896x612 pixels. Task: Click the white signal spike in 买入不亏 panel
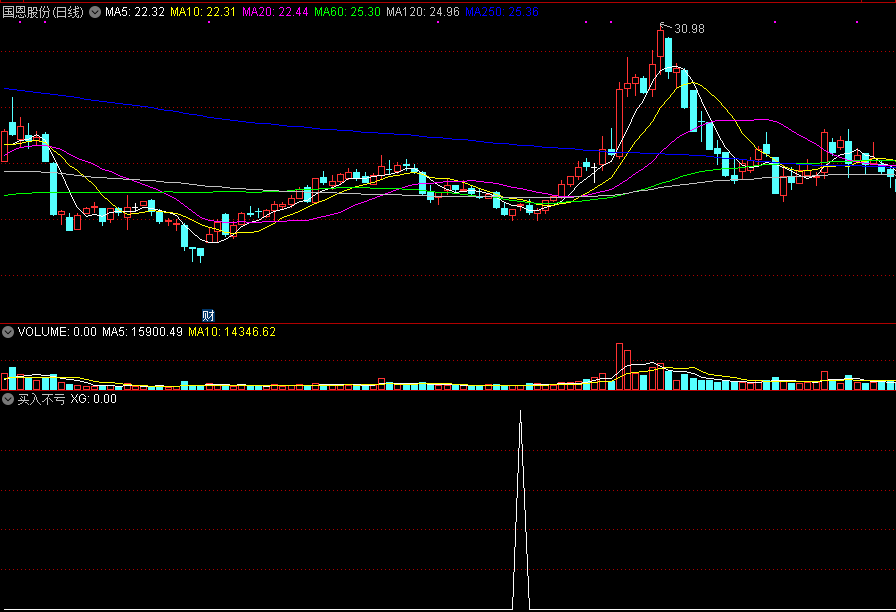(521, 510)
